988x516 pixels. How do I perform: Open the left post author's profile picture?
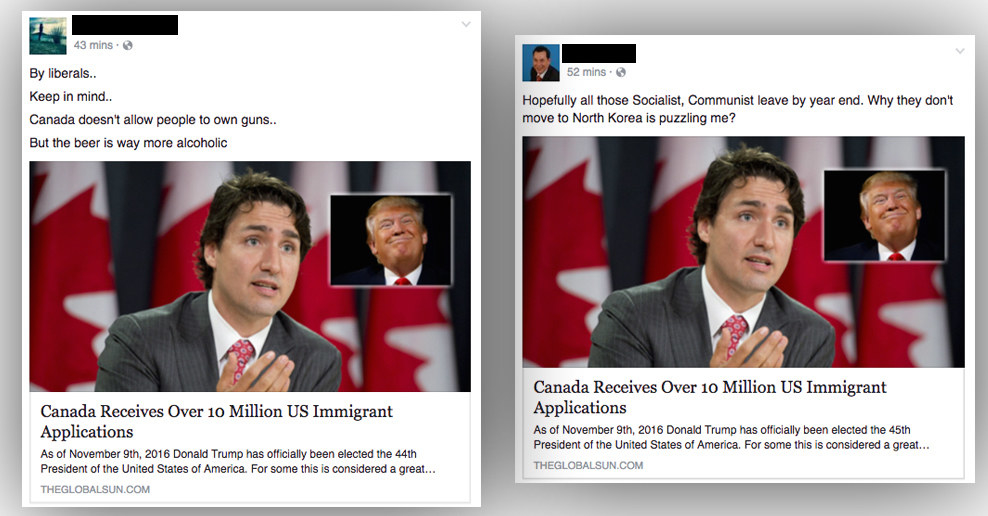(x=48, y=36)
